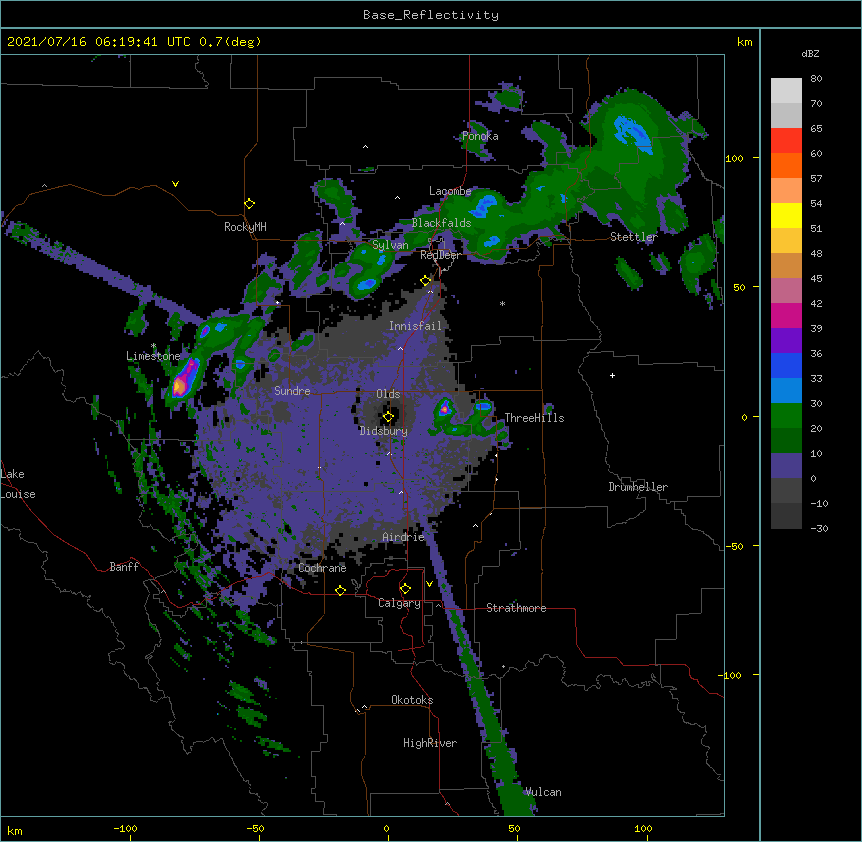Select the Vulcan label
Screen dimensions: 862x842
(543, 792)
